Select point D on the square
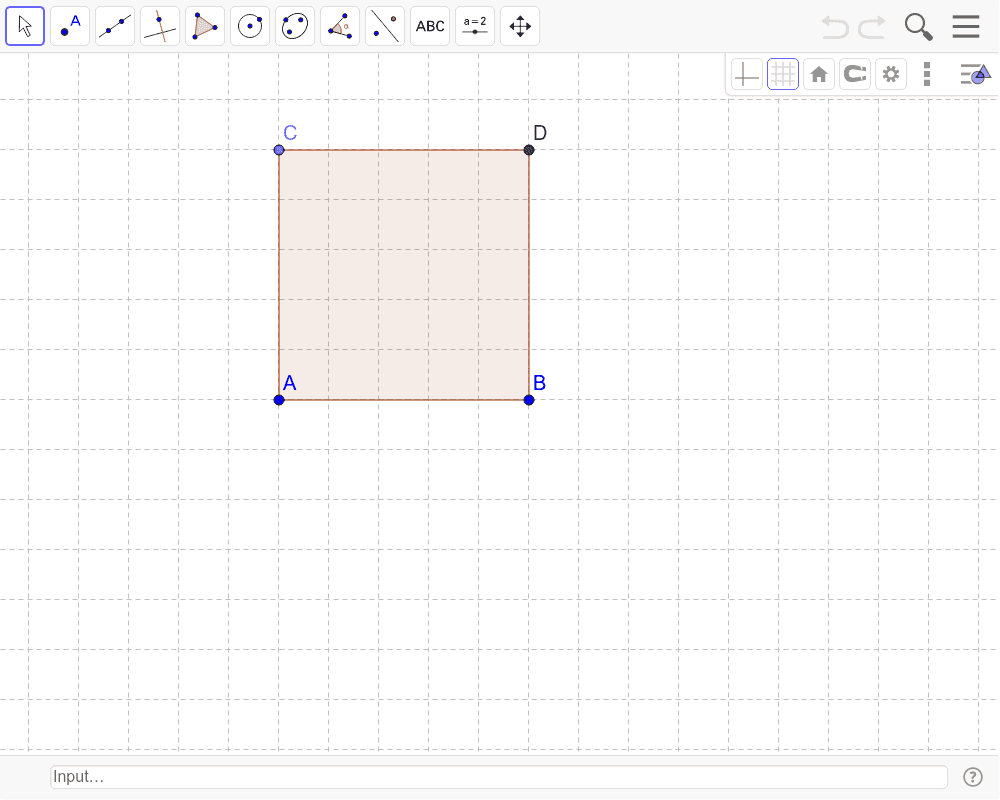 point(529,150)
